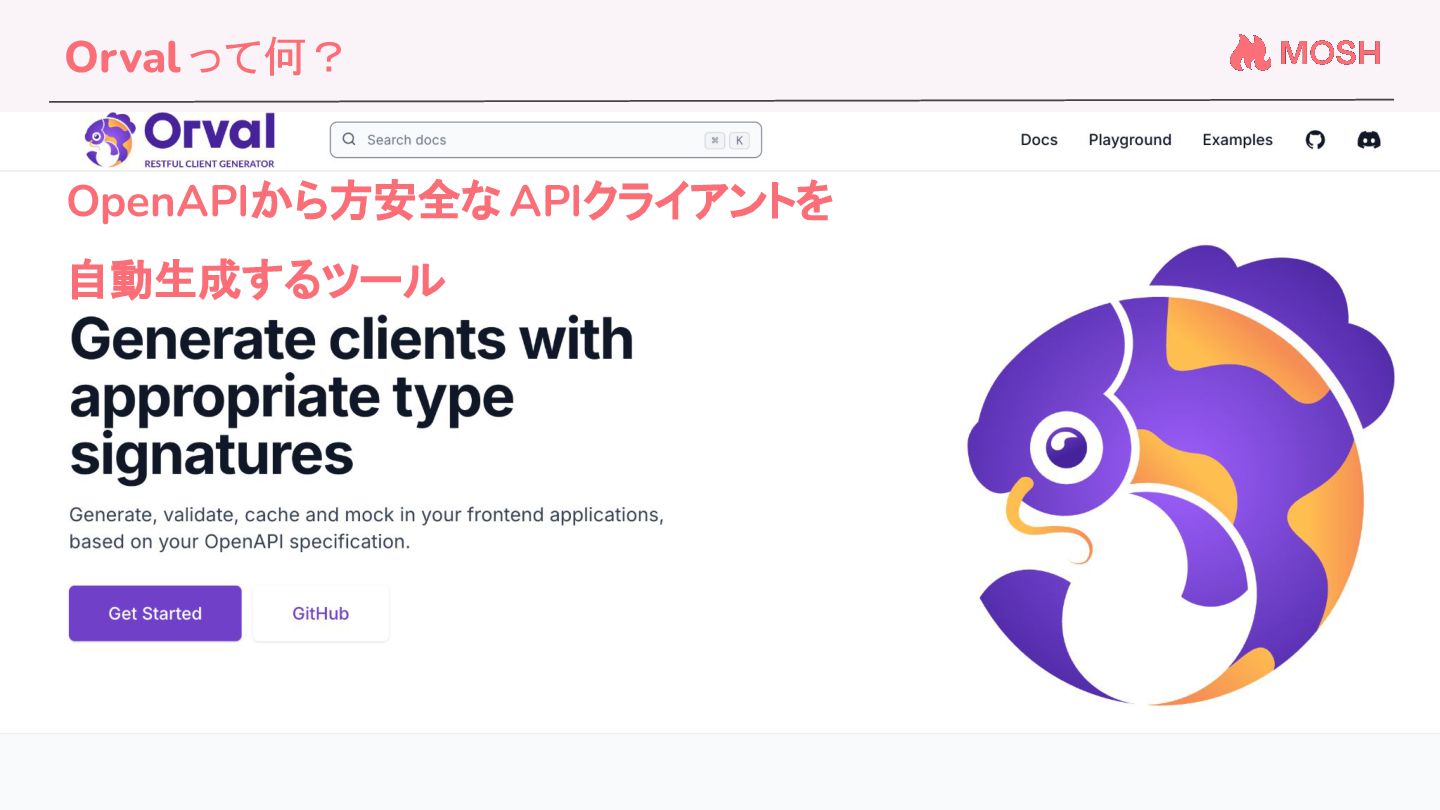Click the 'Generate clients with appropriate type signatures' heading
1440x810 pixels.
pos(351,397)
